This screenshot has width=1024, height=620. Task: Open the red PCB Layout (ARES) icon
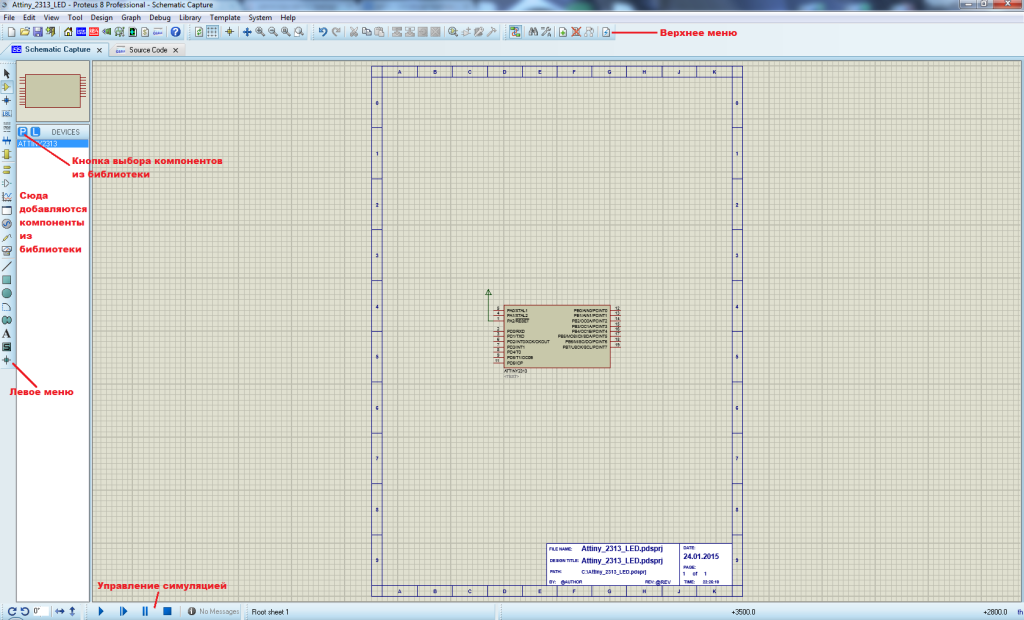(94, 32)
